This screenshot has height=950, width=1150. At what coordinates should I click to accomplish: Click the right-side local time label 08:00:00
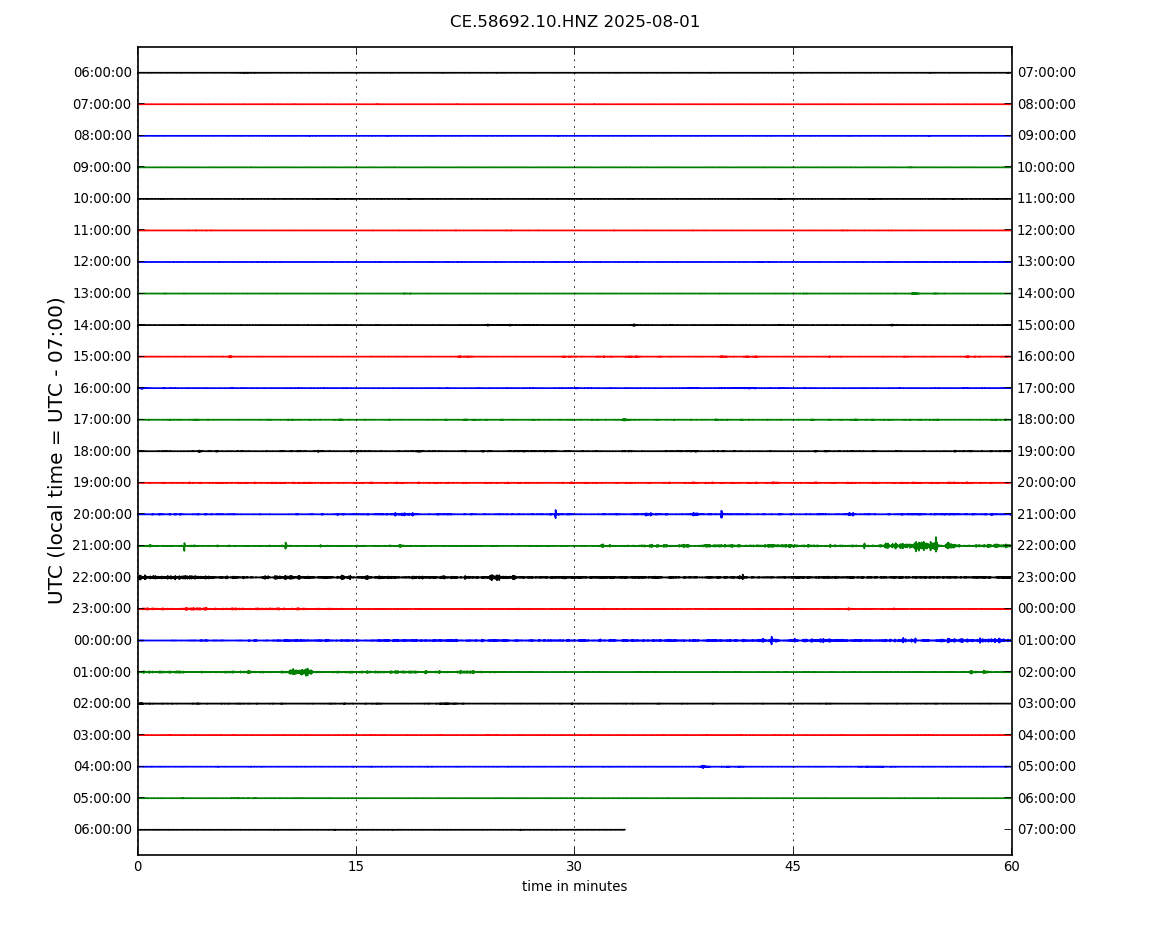pyautogui.click(x=1047, y=104)
